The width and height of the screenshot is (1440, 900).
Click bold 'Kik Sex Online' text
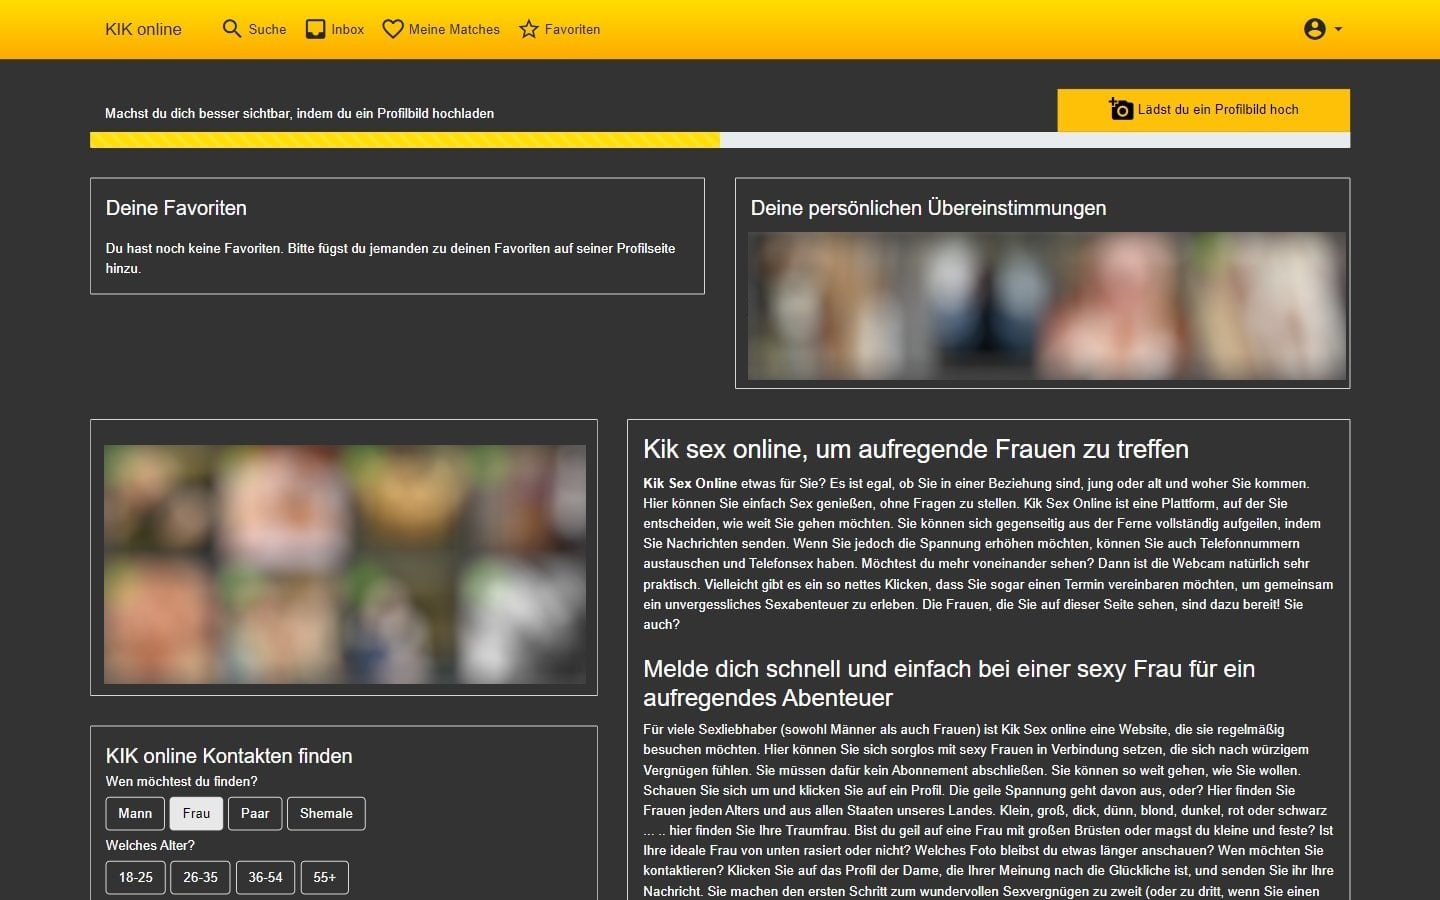690,483
